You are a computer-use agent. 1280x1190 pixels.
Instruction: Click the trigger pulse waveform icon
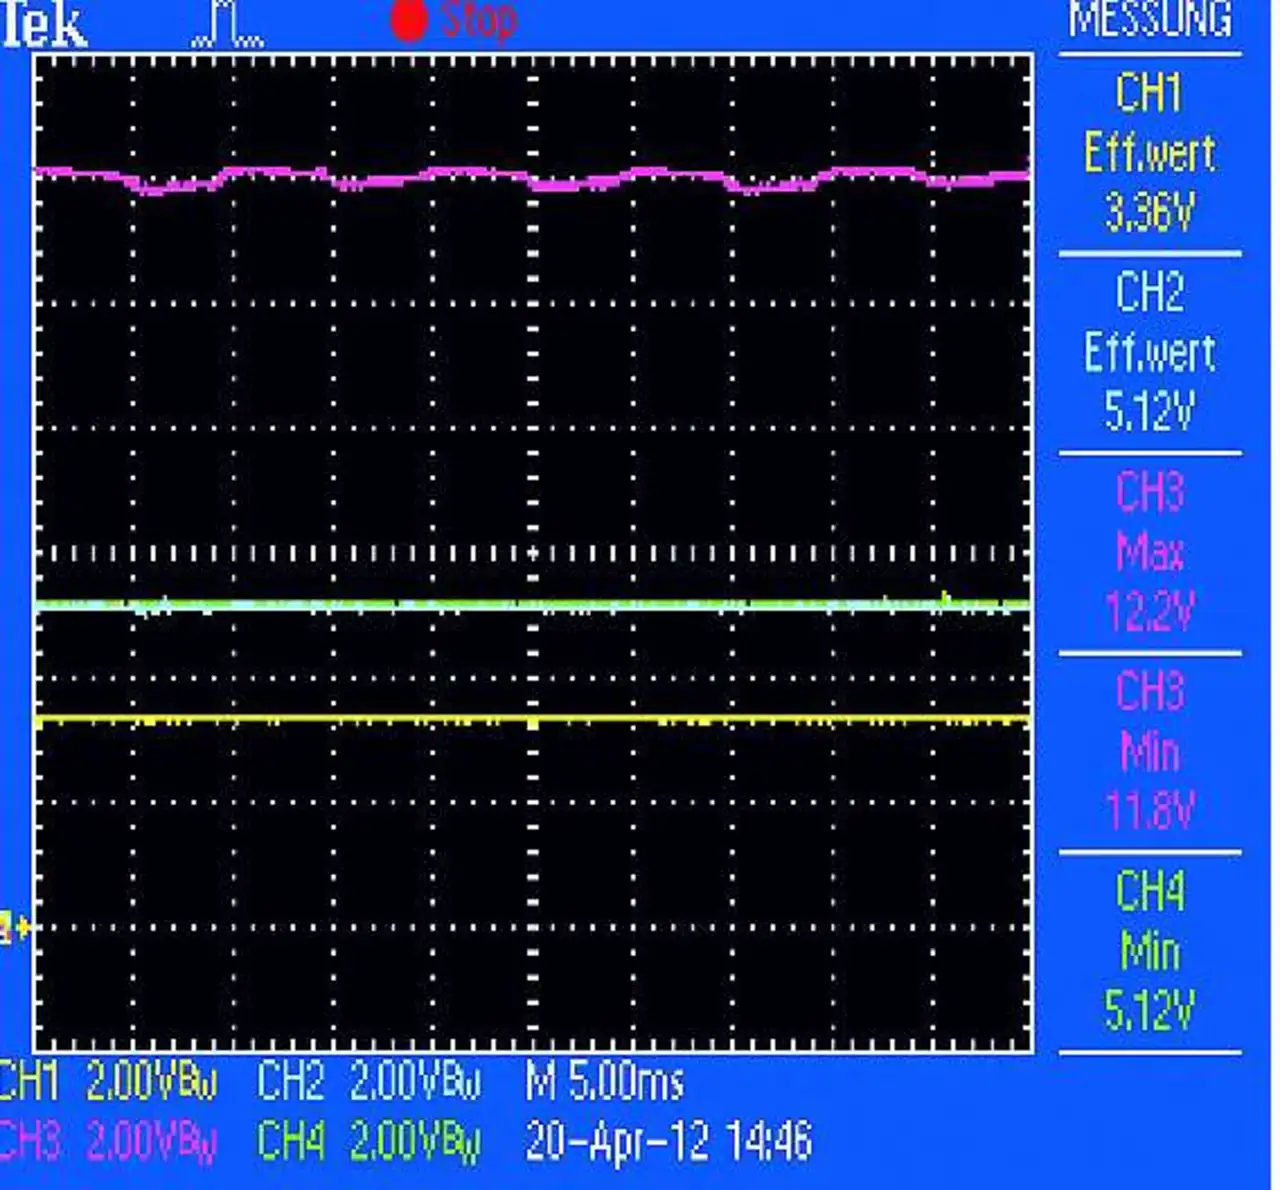tap(228, 24)
